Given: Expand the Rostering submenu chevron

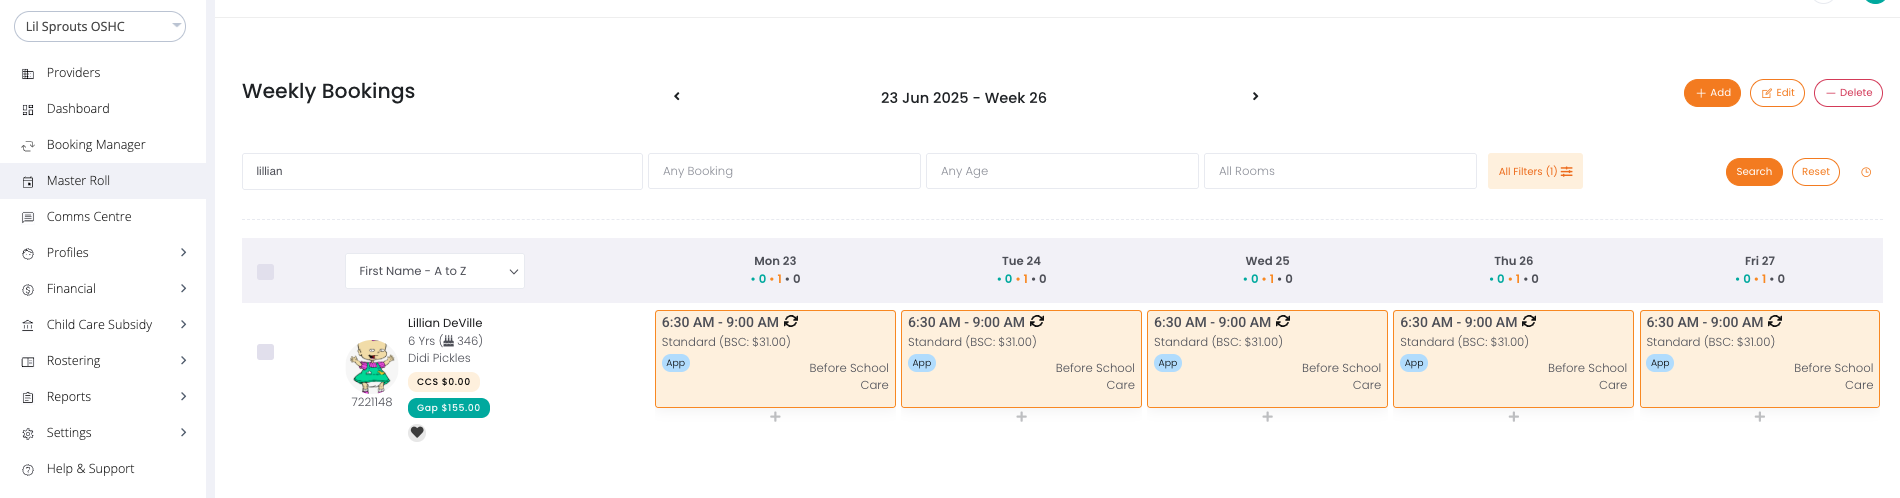Looking at the screenshot, I should (x=183, y=361).
